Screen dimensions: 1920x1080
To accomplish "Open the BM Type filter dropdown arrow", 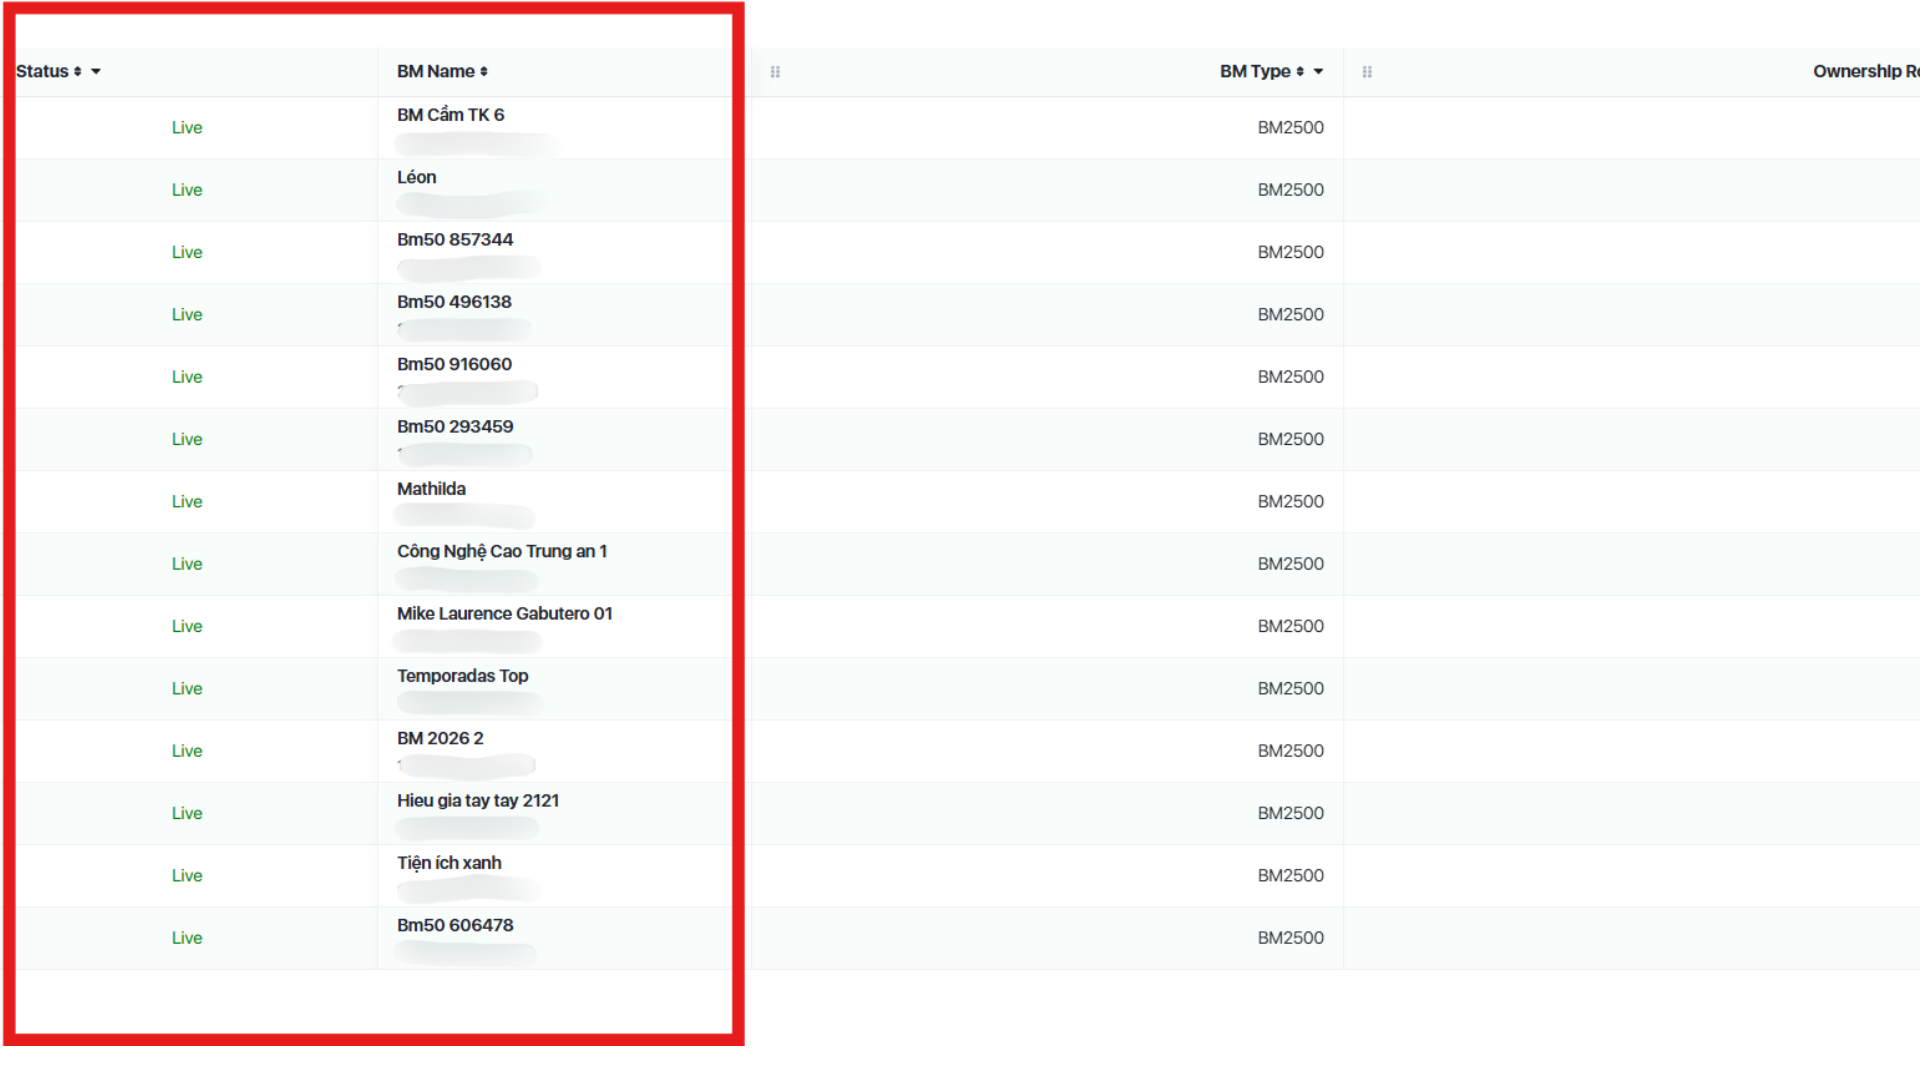I will pos(1319,72).
